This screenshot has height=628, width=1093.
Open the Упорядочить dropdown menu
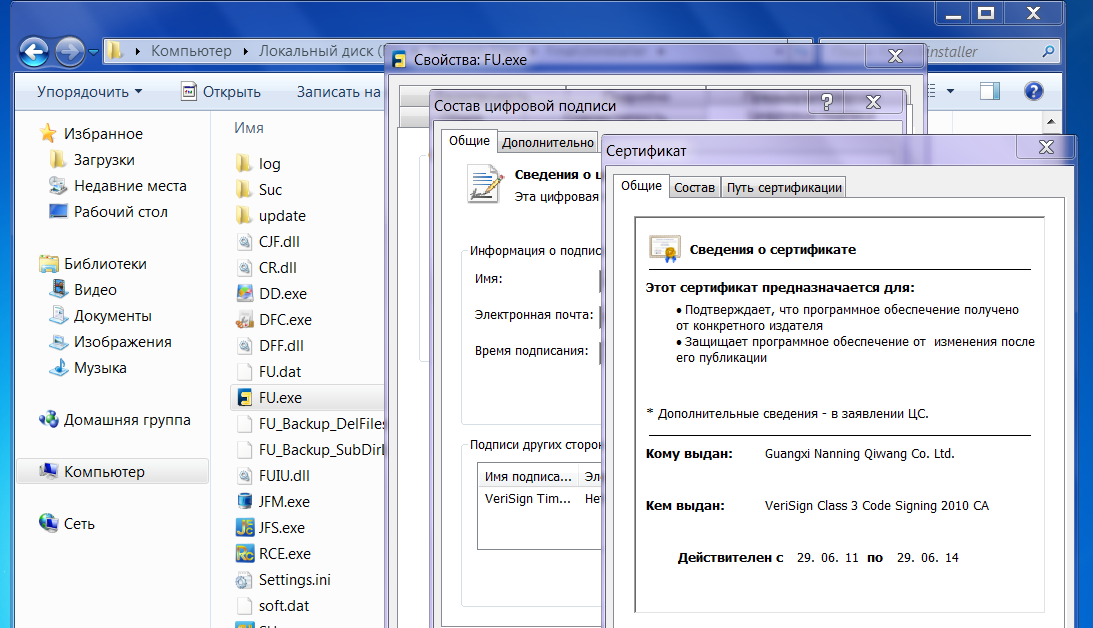89,91
